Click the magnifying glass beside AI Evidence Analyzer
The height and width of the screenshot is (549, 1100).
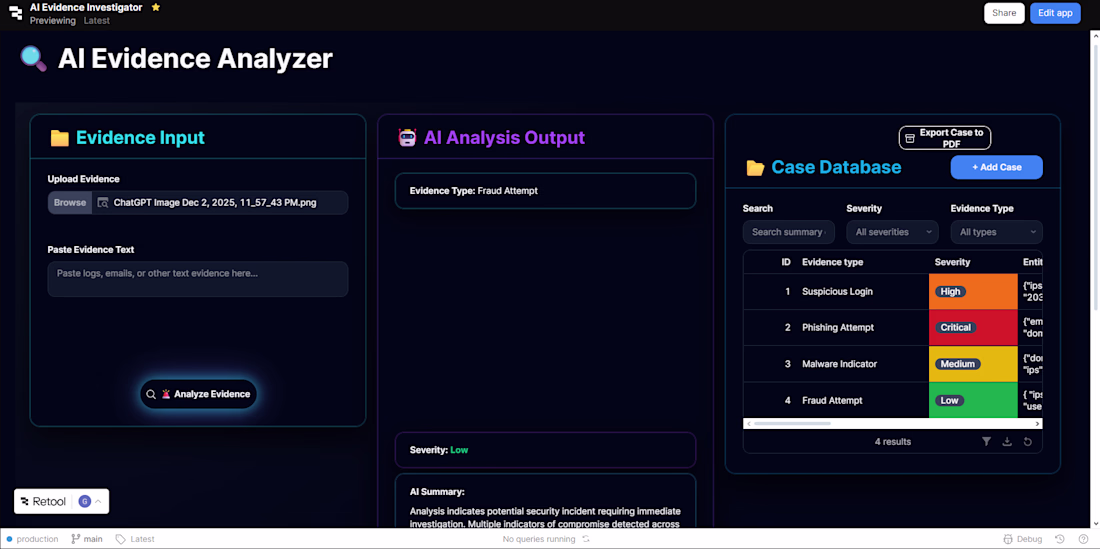(33, 59)
